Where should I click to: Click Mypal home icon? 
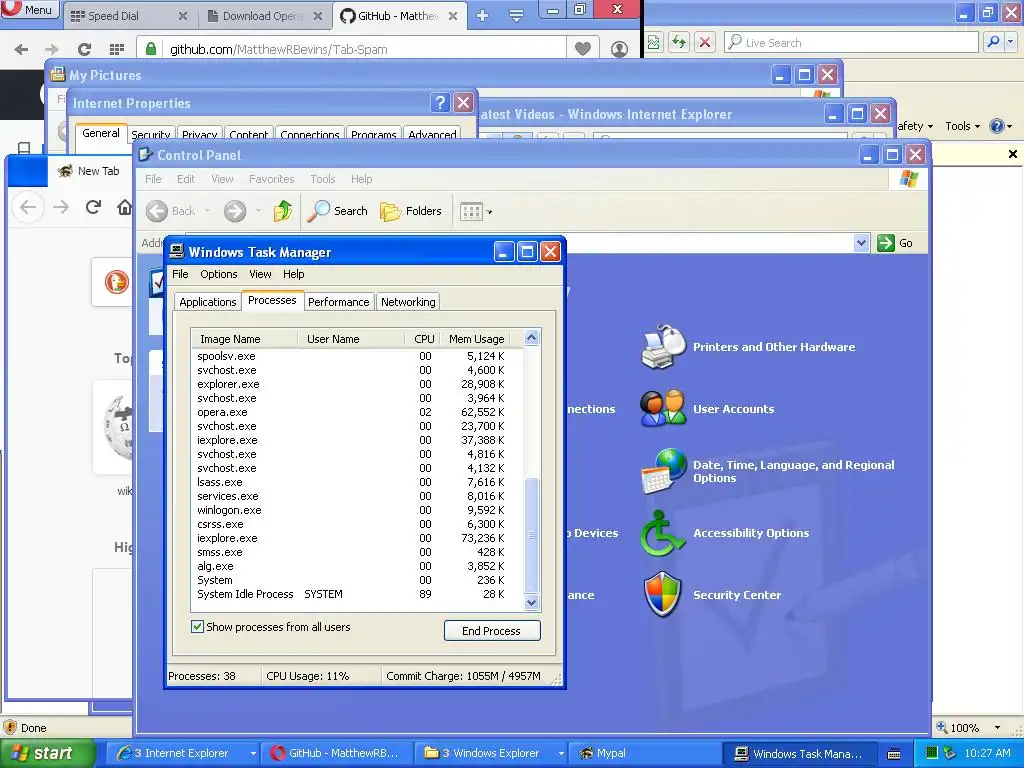click(x=124, y=208)
